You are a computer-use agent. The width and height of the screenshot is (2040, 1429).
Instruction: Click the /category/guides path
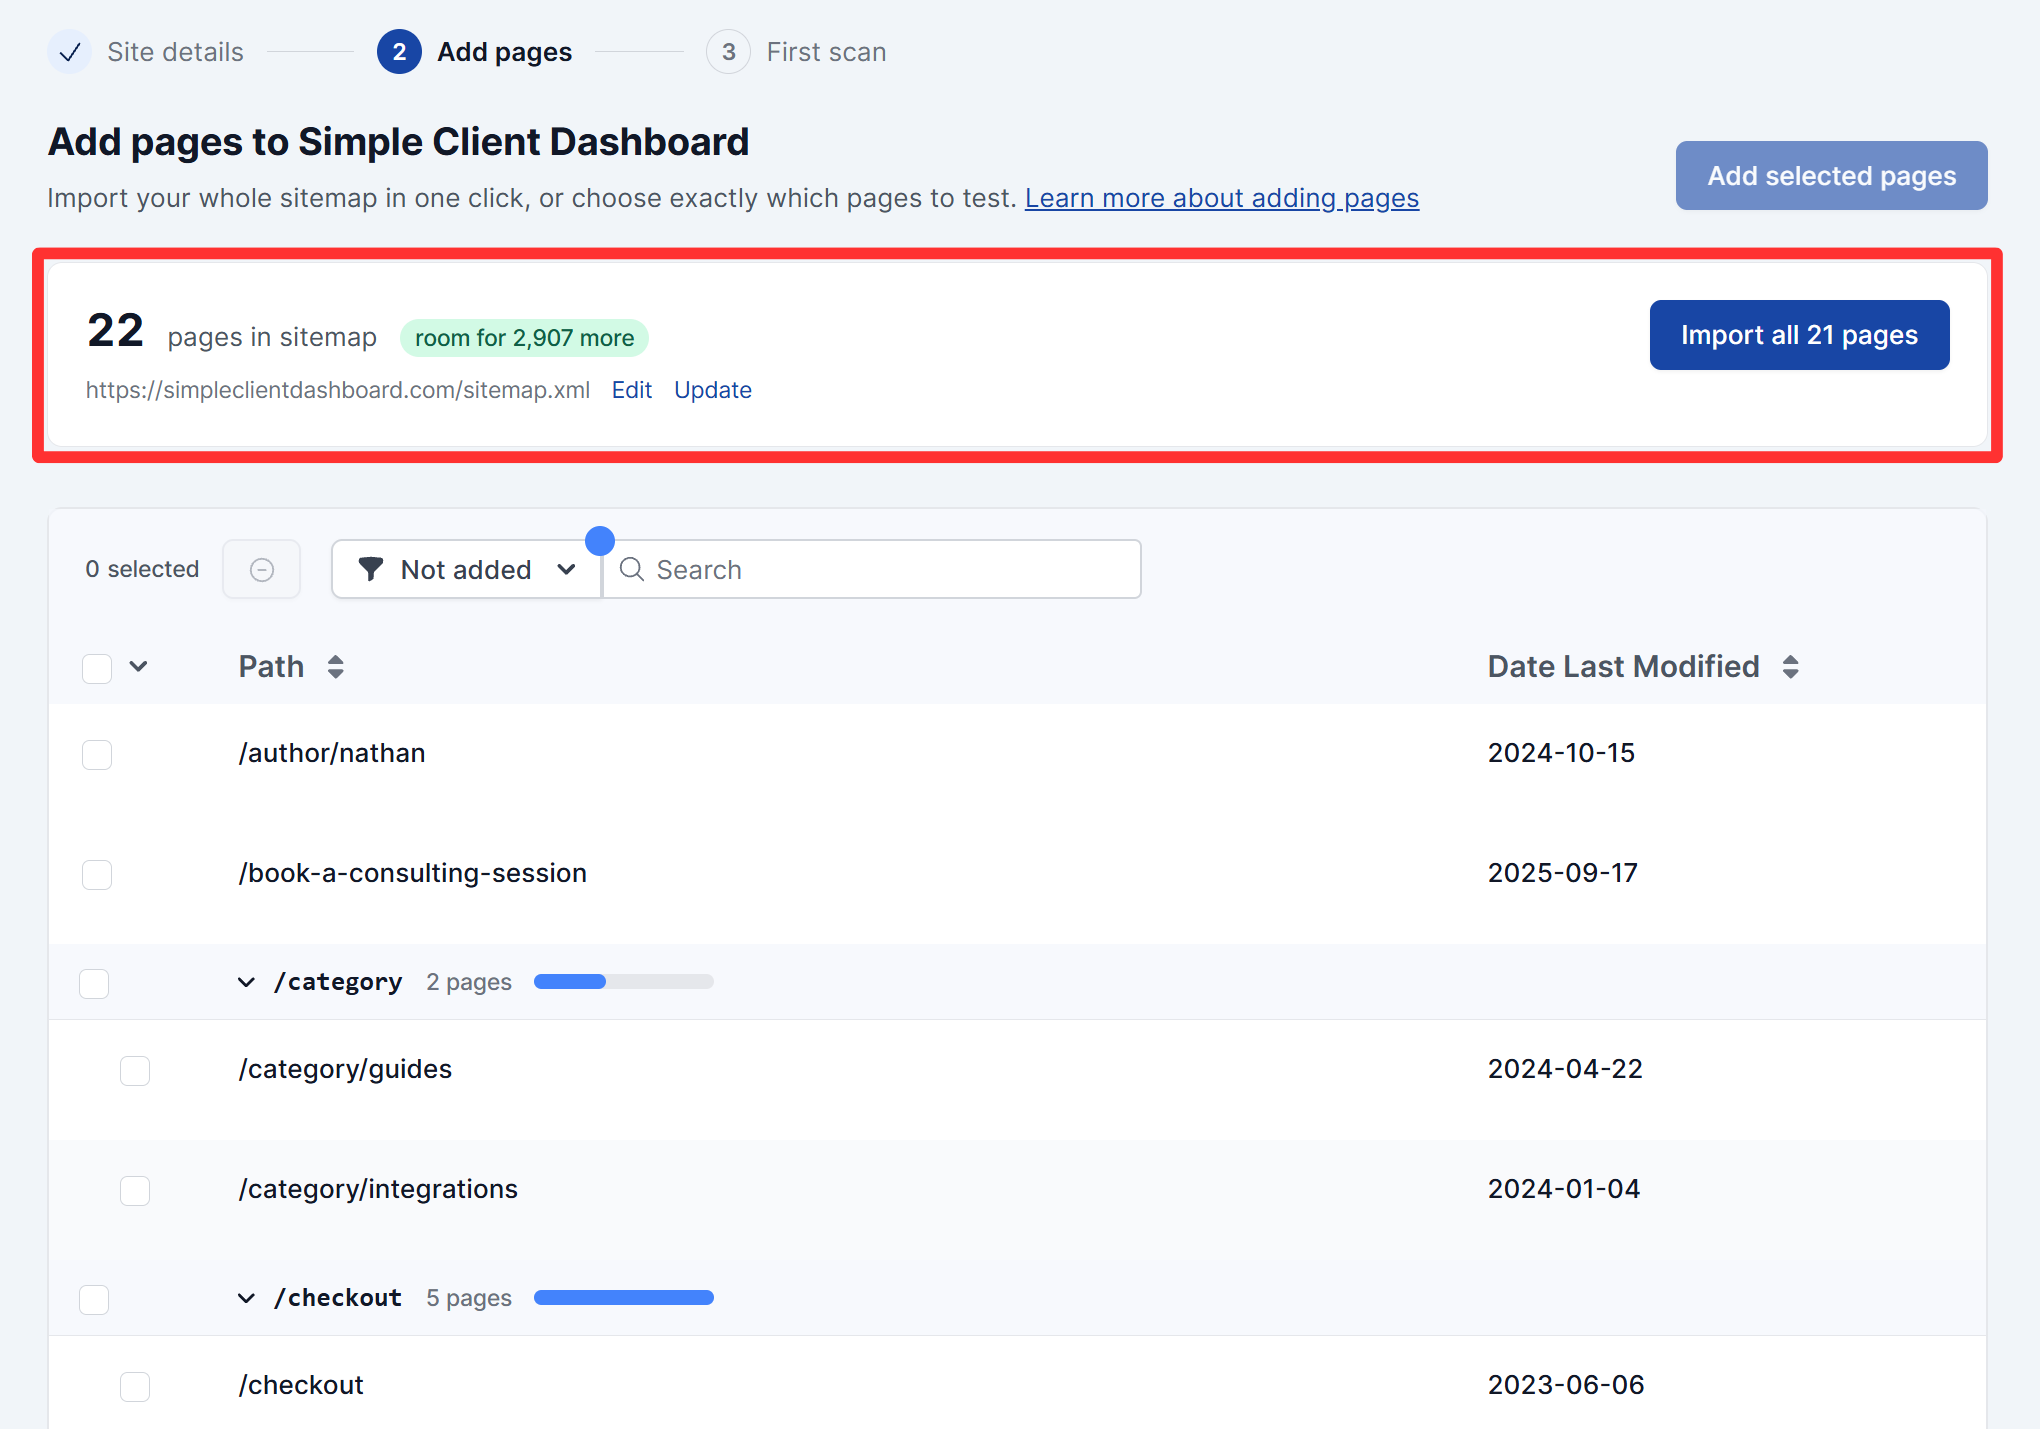[x=345, y=1069]
